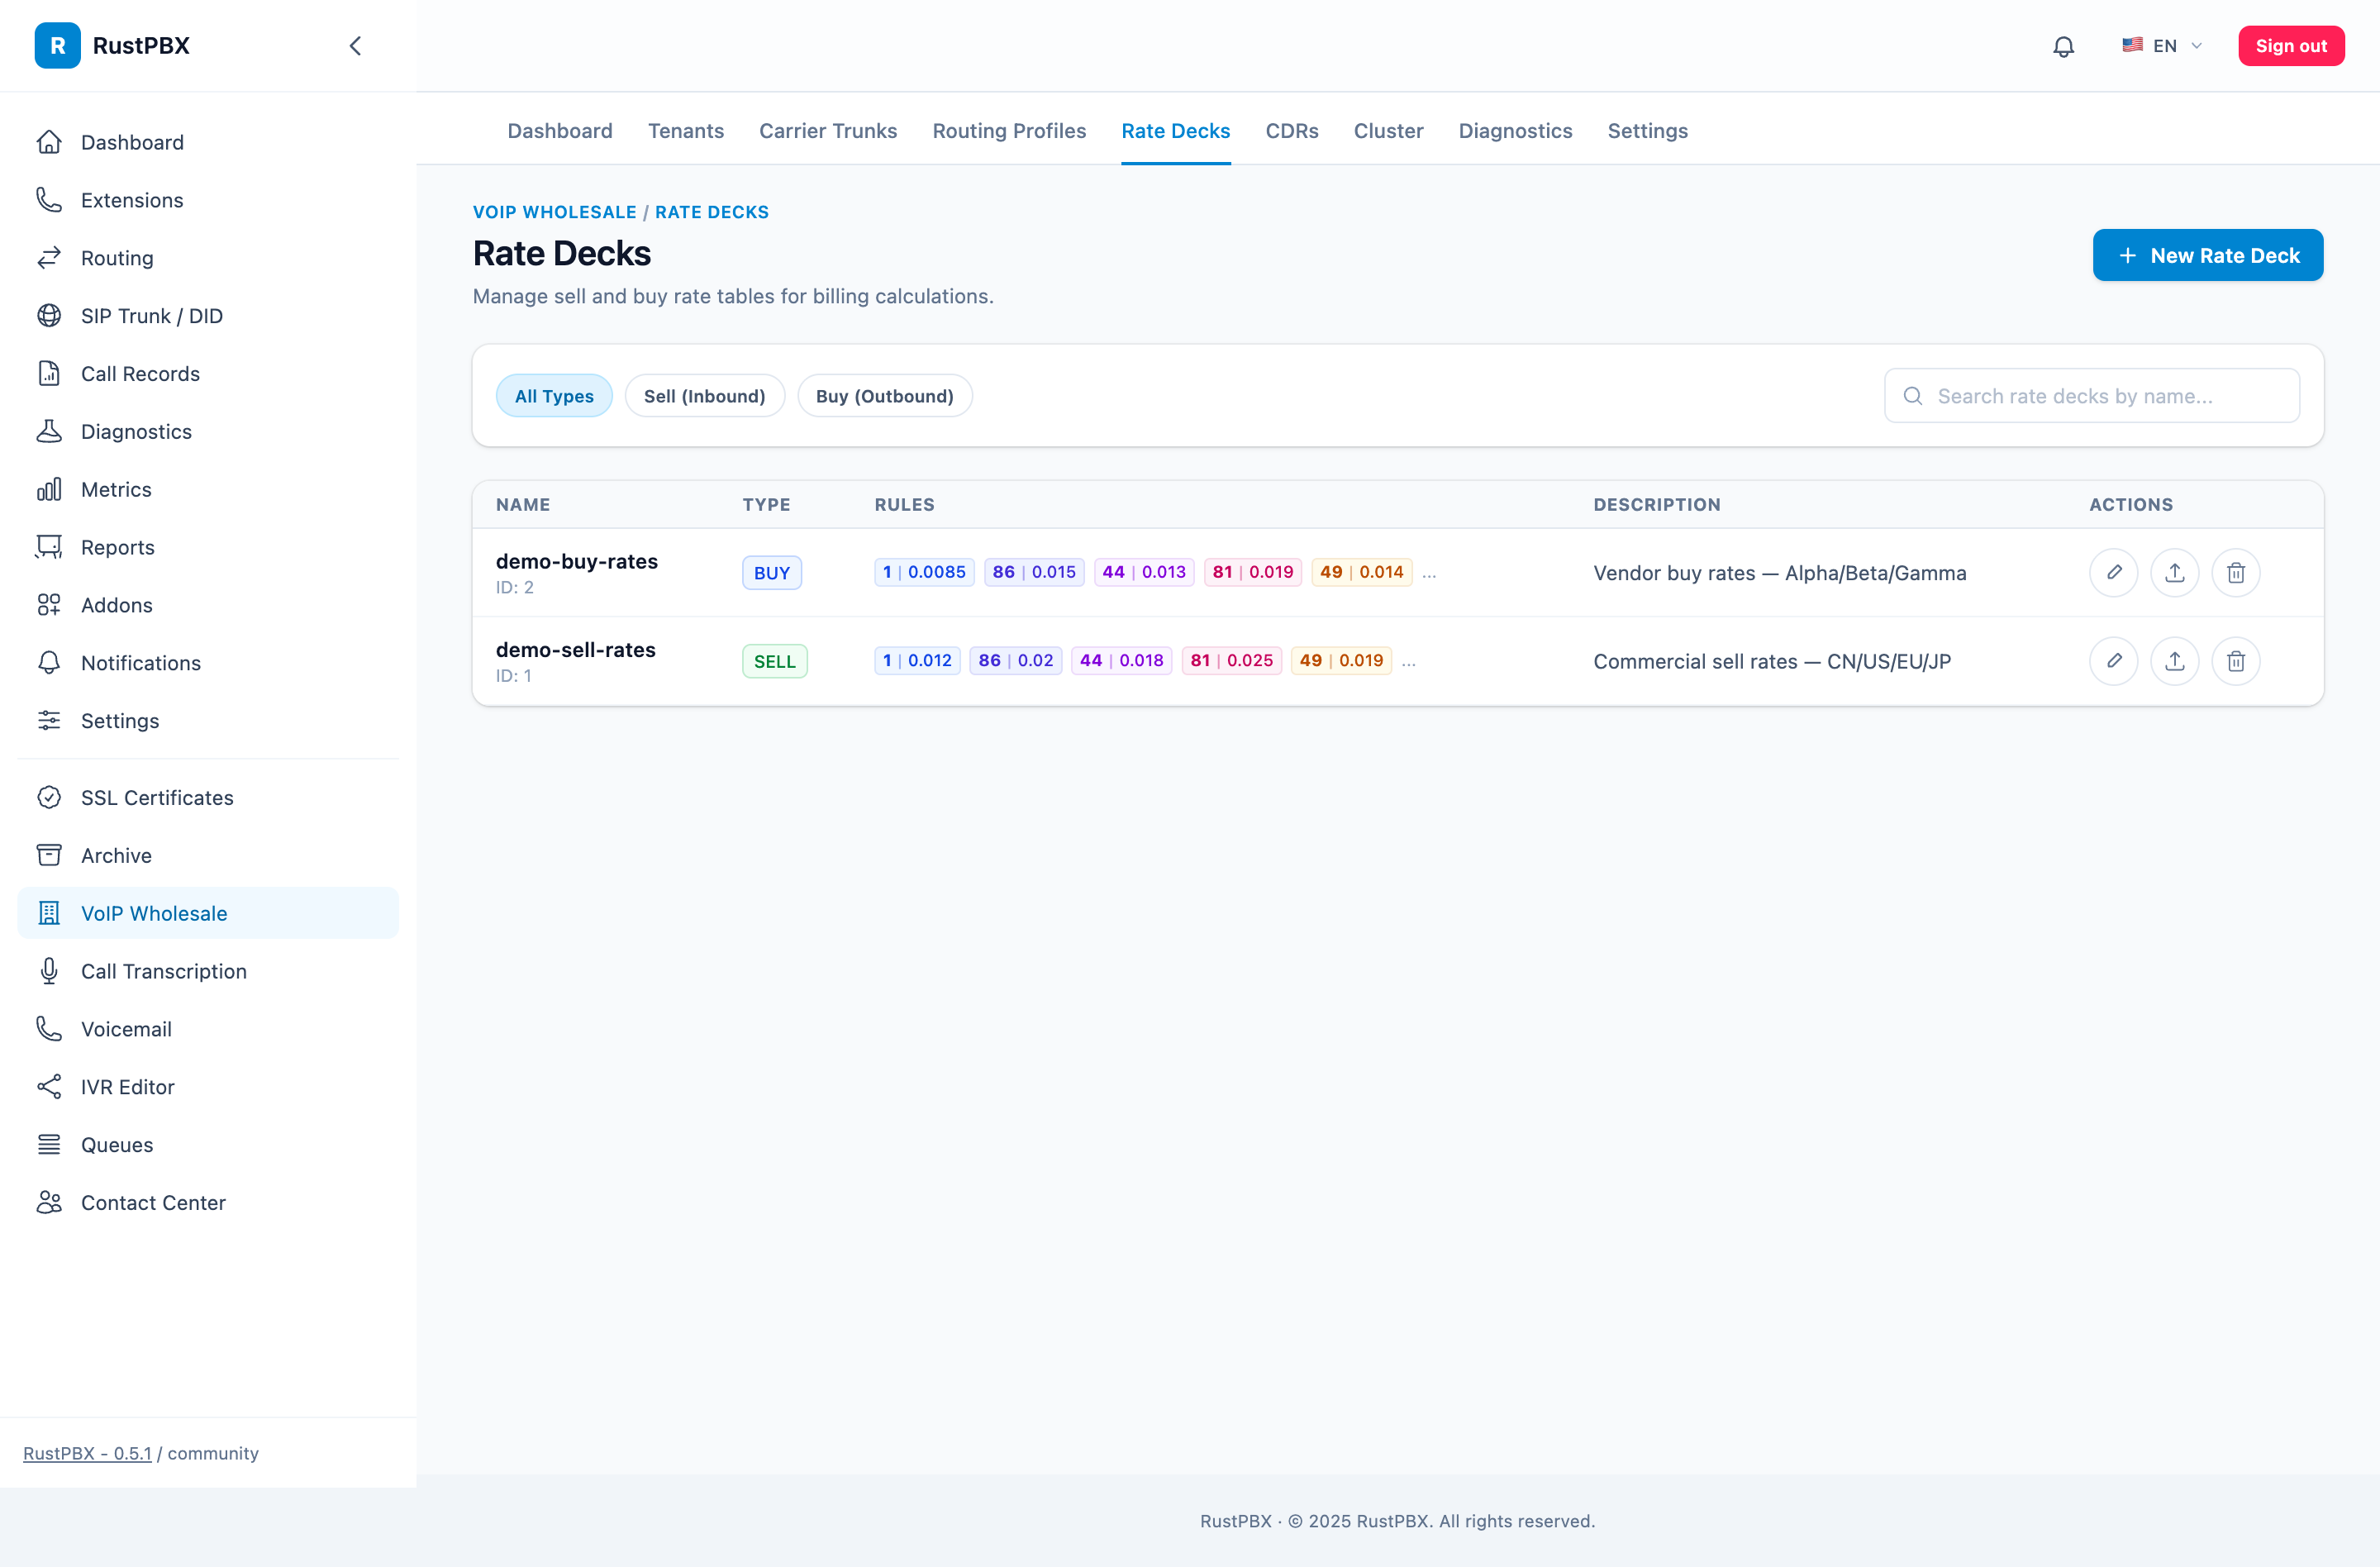Edit the demo-sell-rates rate deck

coord(2113,661)
